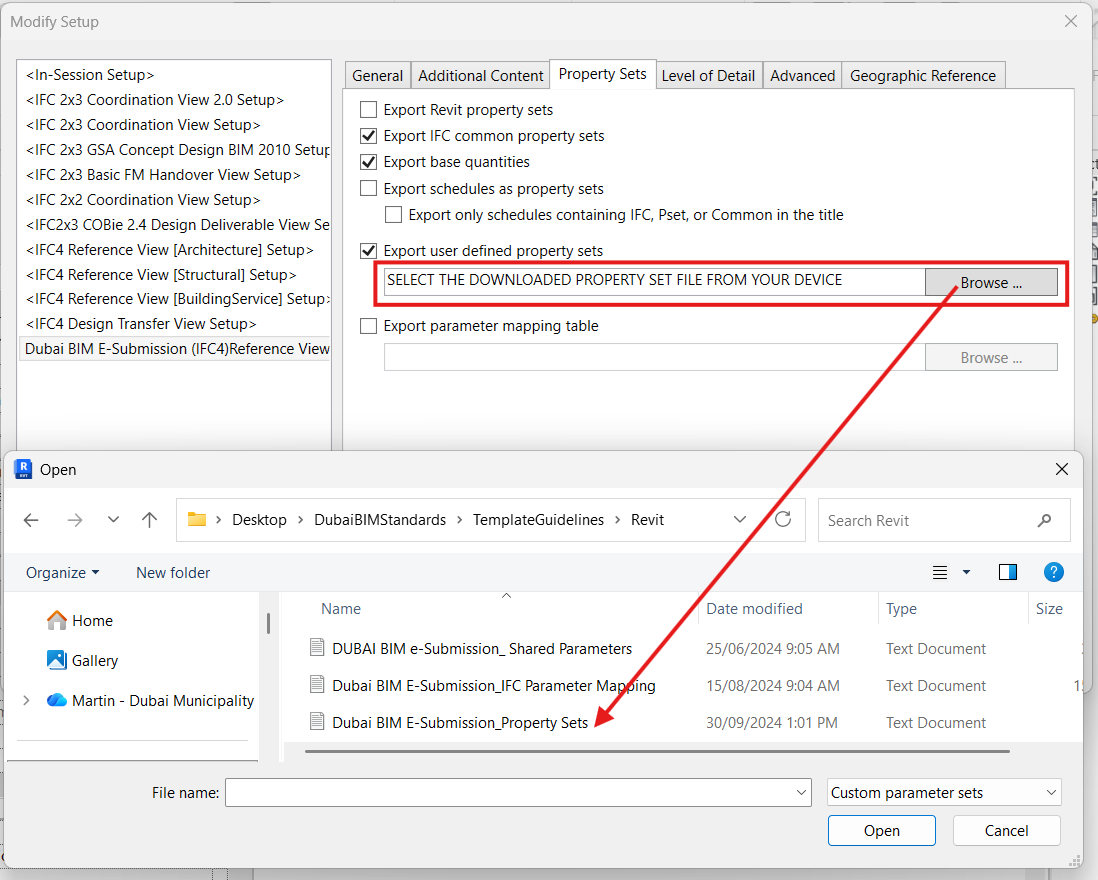This screenshot has width=1098, height=880.
Task: Open the Advanced tab
Action: pyautogui.click(x=802, y=76)
